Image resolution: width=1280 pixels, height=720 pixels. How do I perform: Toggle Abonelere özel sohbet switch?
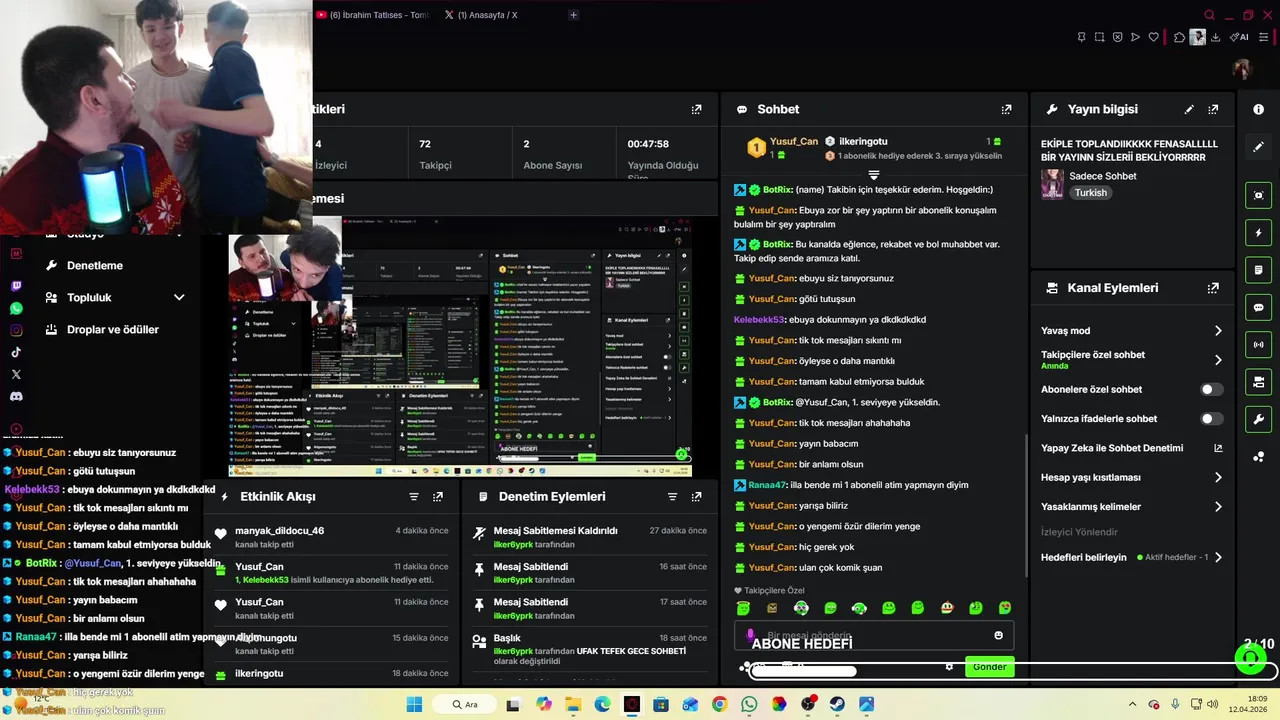point(1211,389)
